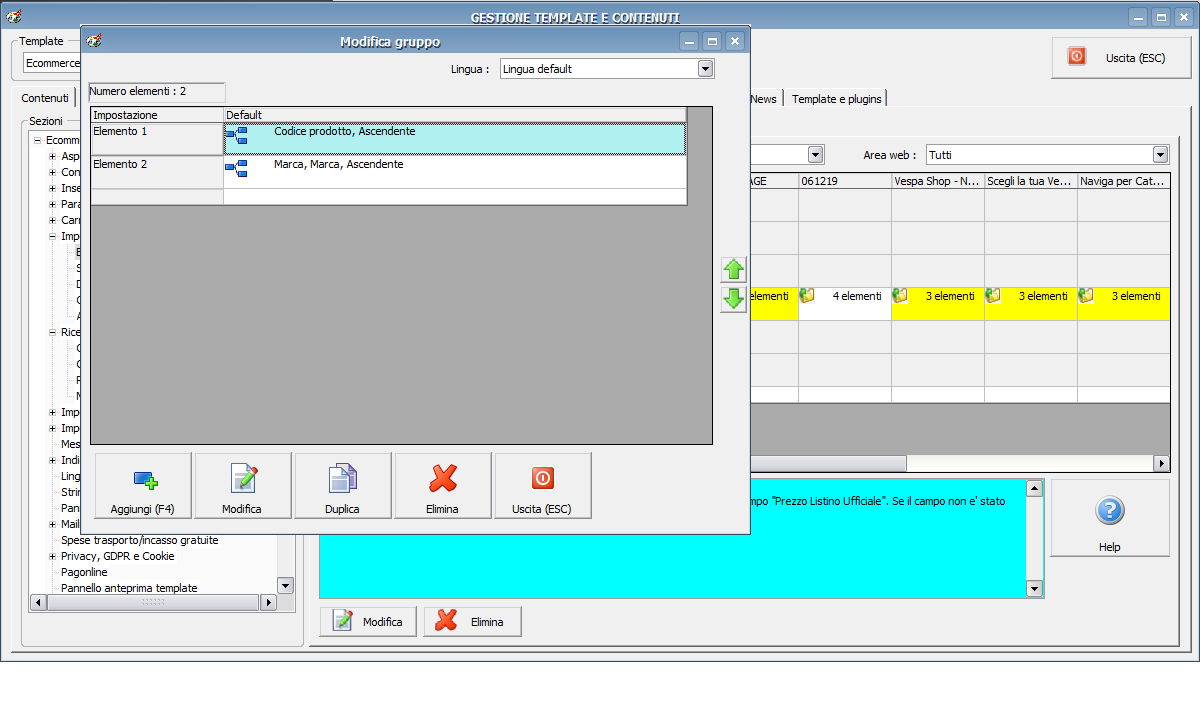
Task: Click app icon in Modifica gruppo title bar
Action: pos(95,41)
